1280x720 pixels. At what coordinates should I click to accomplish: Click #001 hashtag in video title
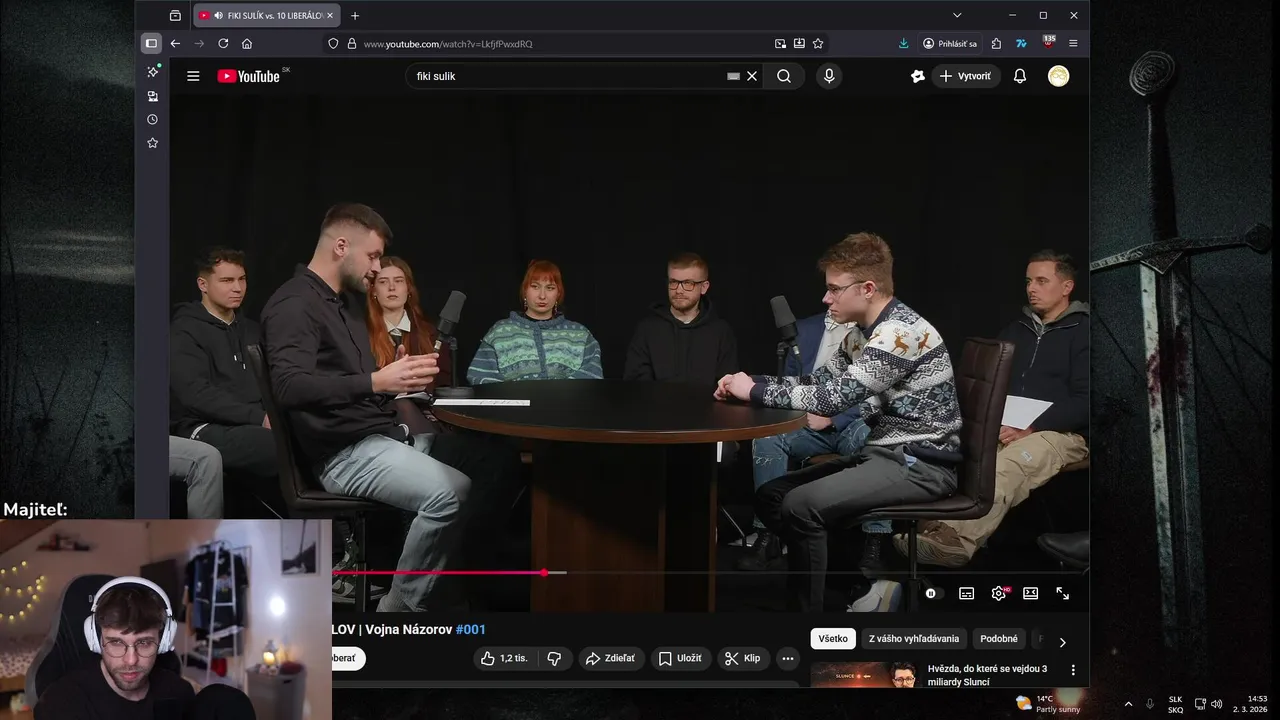coord(470,629)
